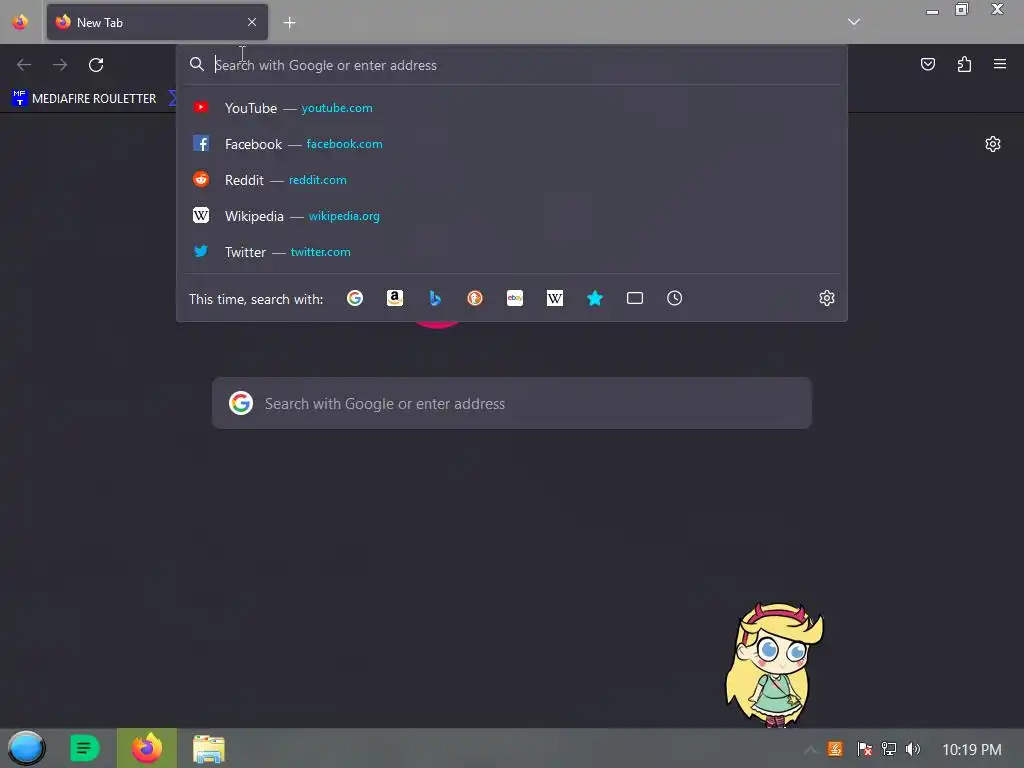Go back one page

tap(24, 65)
